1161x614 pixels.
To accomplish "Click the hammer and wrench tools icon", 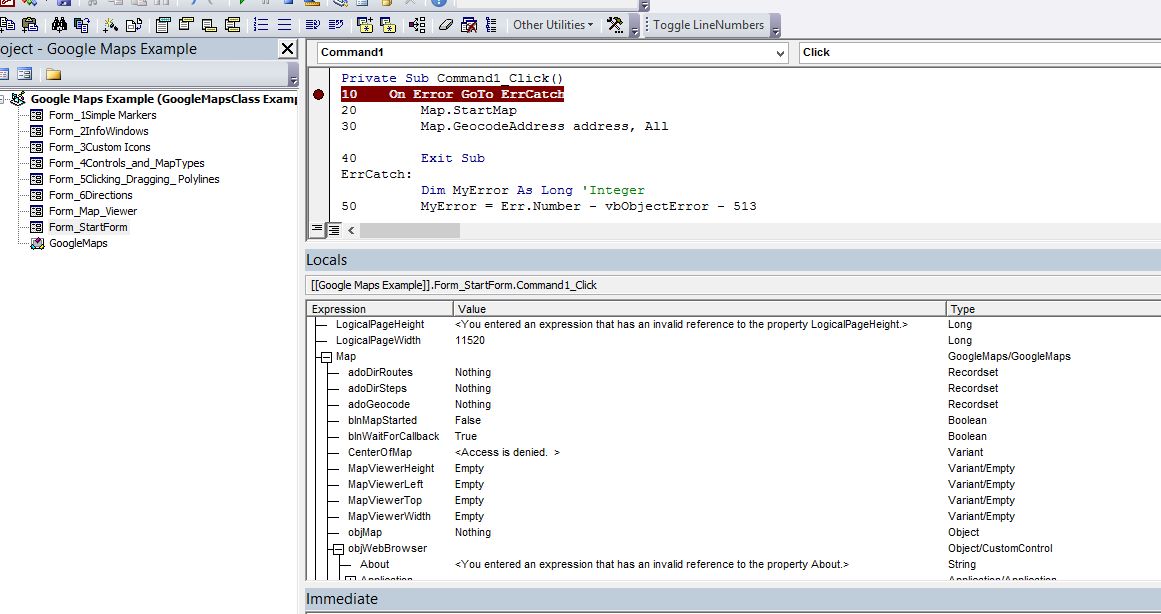I will pos(615,25).
